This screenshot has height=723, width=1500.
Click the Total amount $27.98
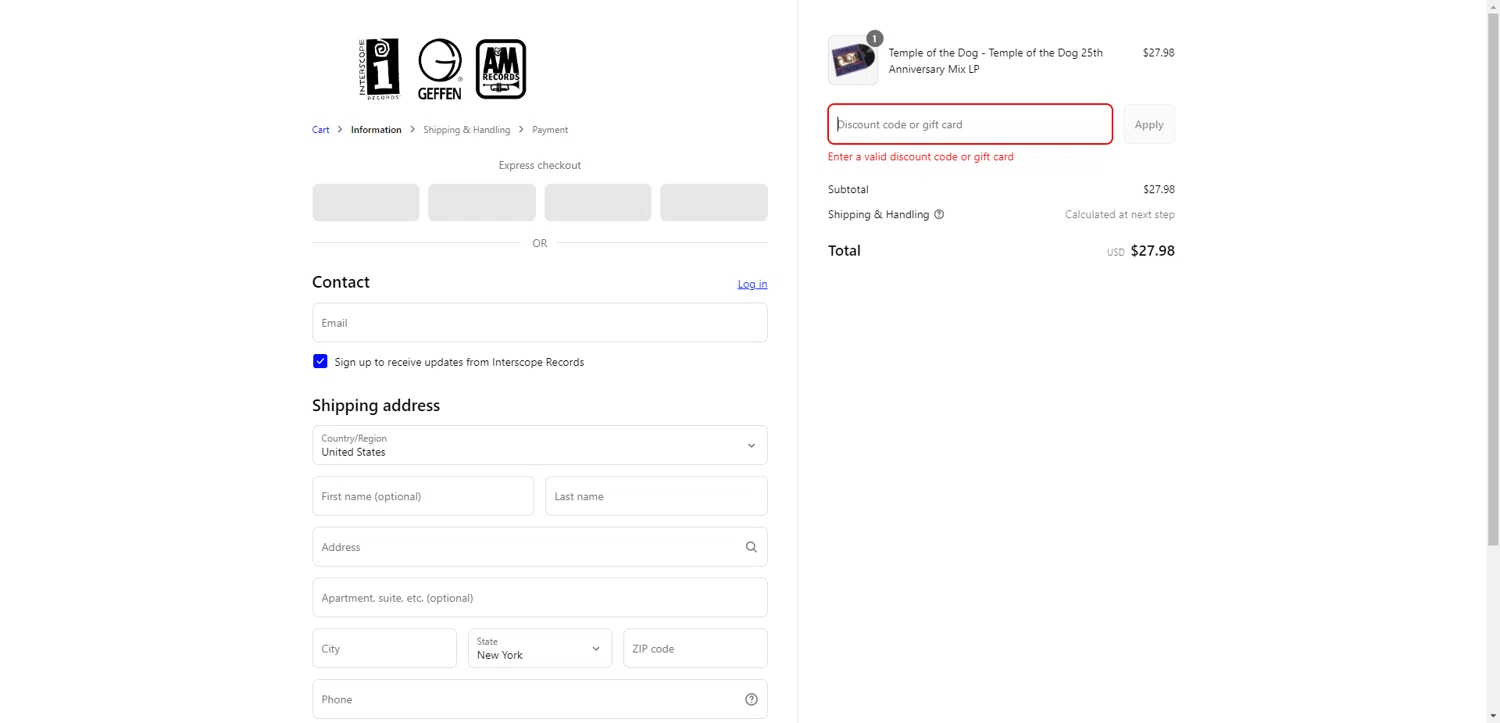1152,251
